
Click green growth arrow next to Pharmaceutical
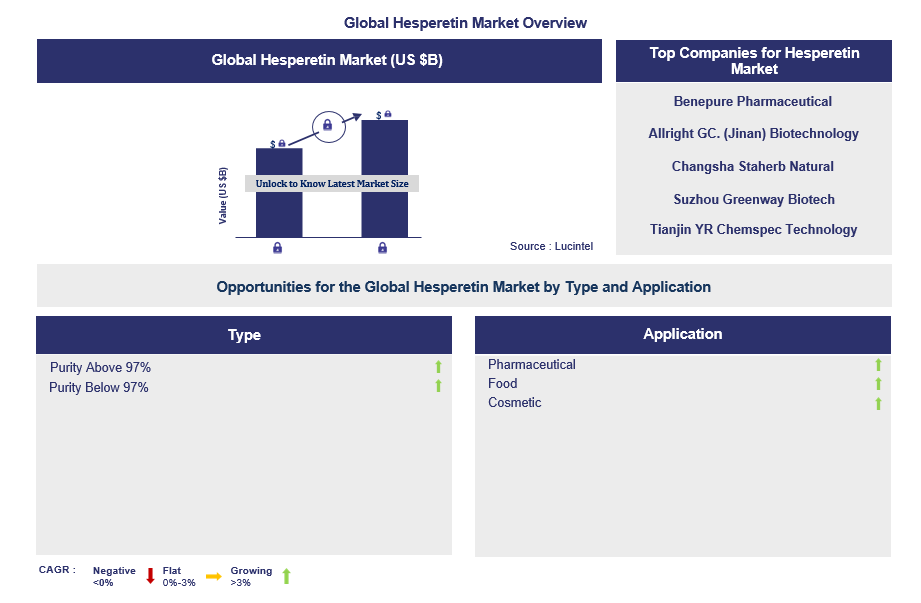(x=878, y=365)
